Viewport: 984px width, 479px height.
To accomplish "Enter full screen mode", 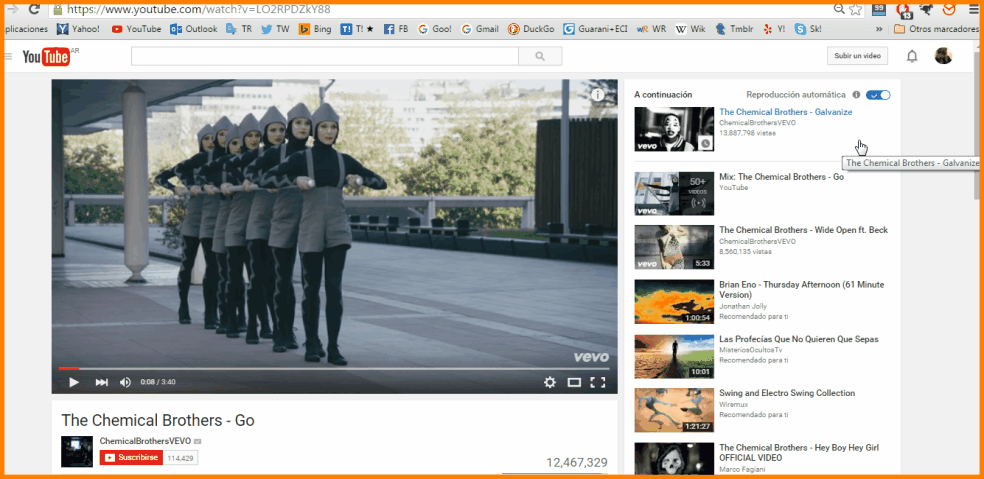I will coord(598,382).
